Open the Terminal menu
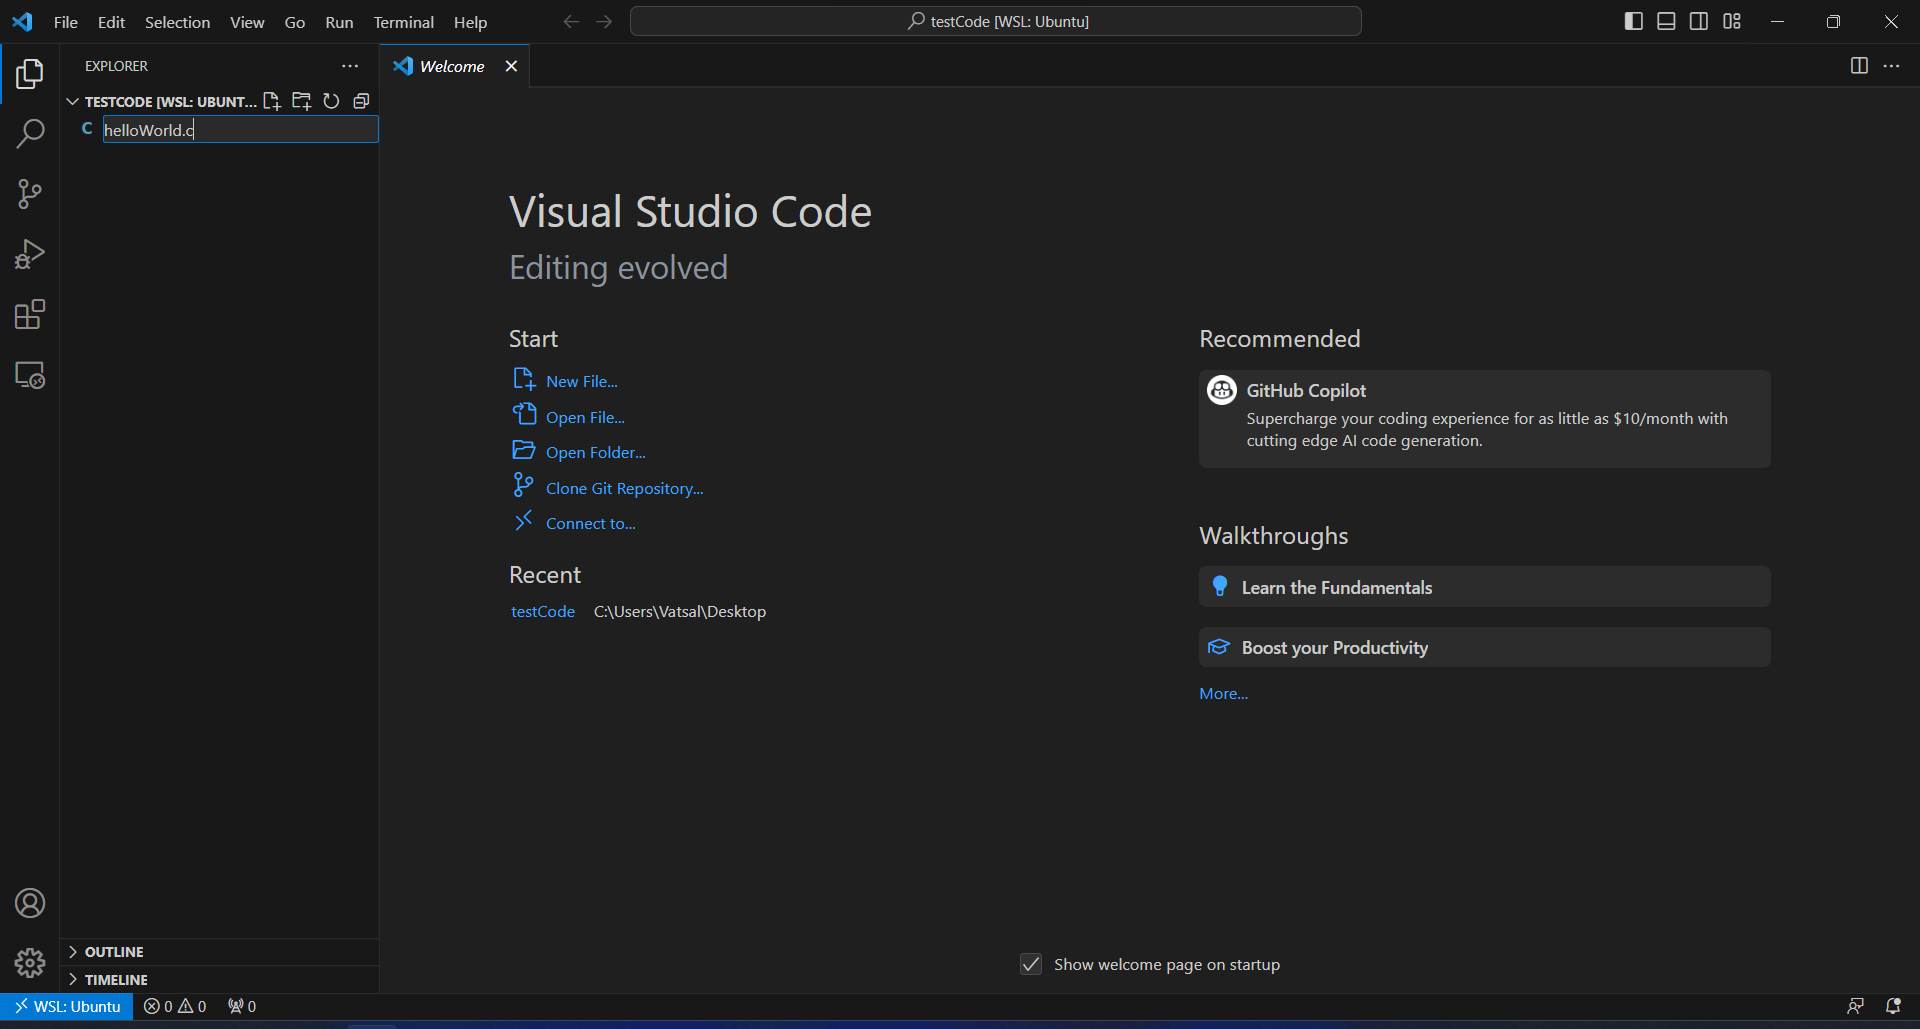Image resolution: width=1920 pixels, height=1029 pixels. [x=403, y=22]
